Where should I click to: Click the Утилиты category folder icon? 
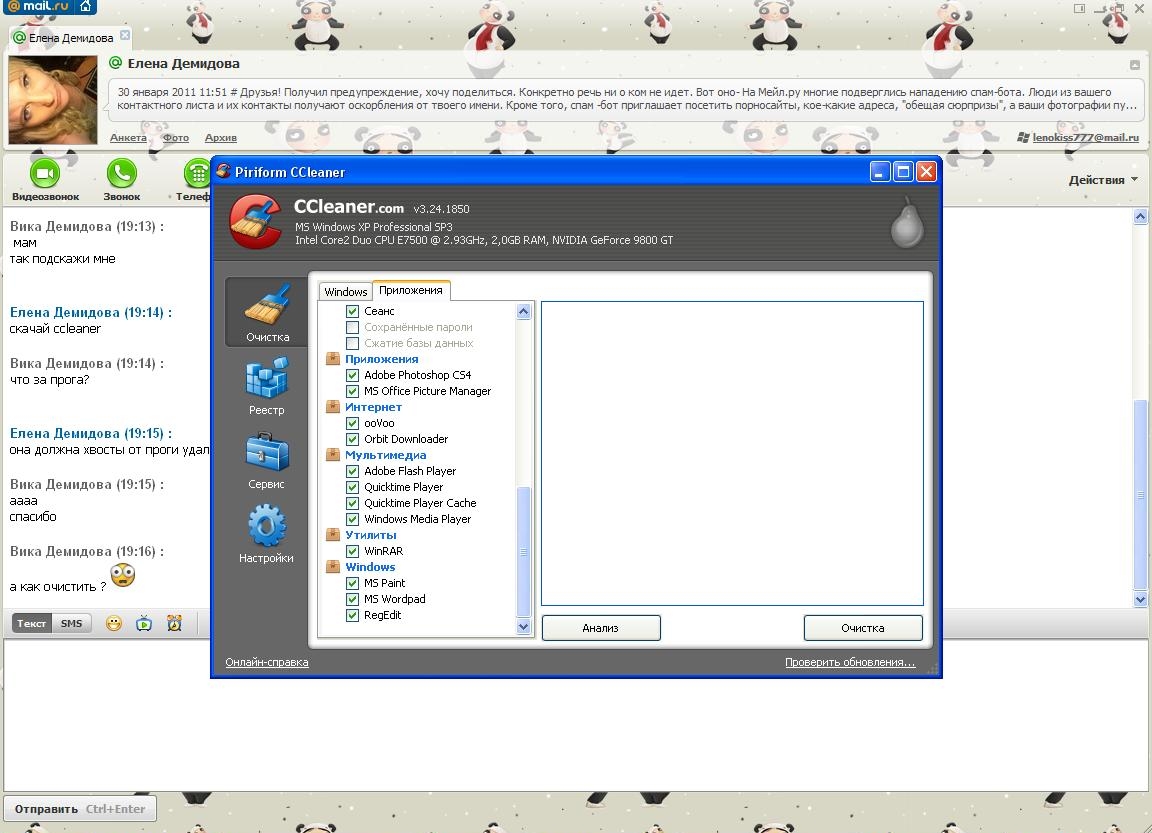(333, 536)
